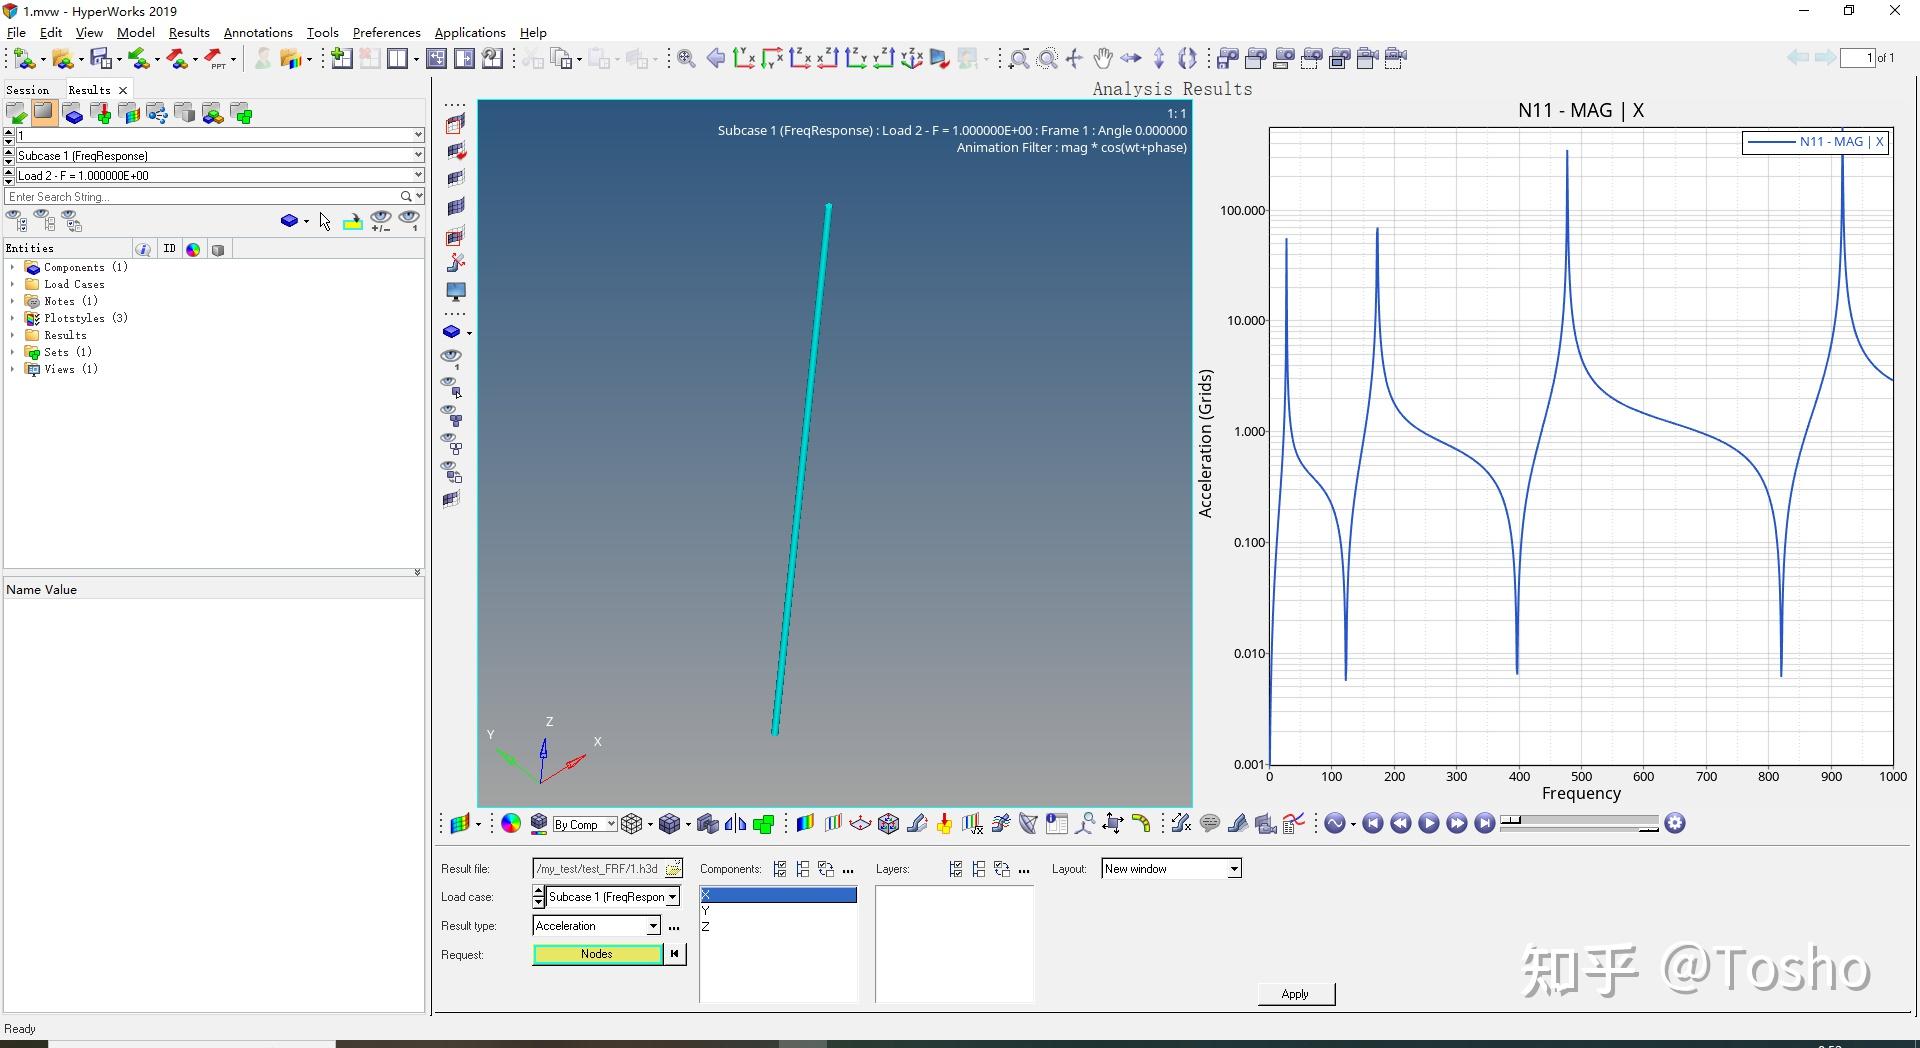Click the yellow Nodes request button
The width and height of the screenshot is (1920, 1048).
coord(597,955)
